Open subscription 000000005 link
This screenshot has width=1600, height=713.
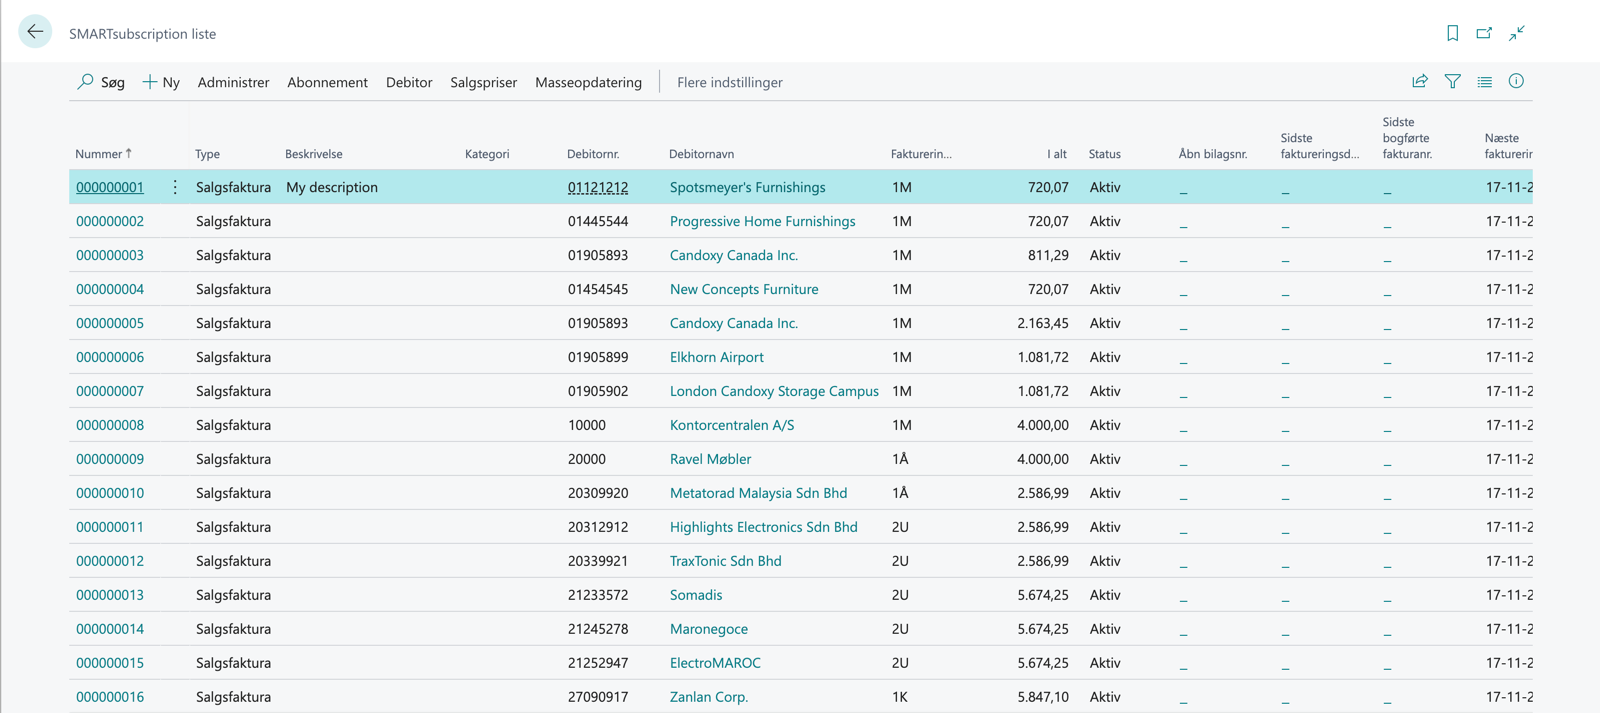coord(110,323)
